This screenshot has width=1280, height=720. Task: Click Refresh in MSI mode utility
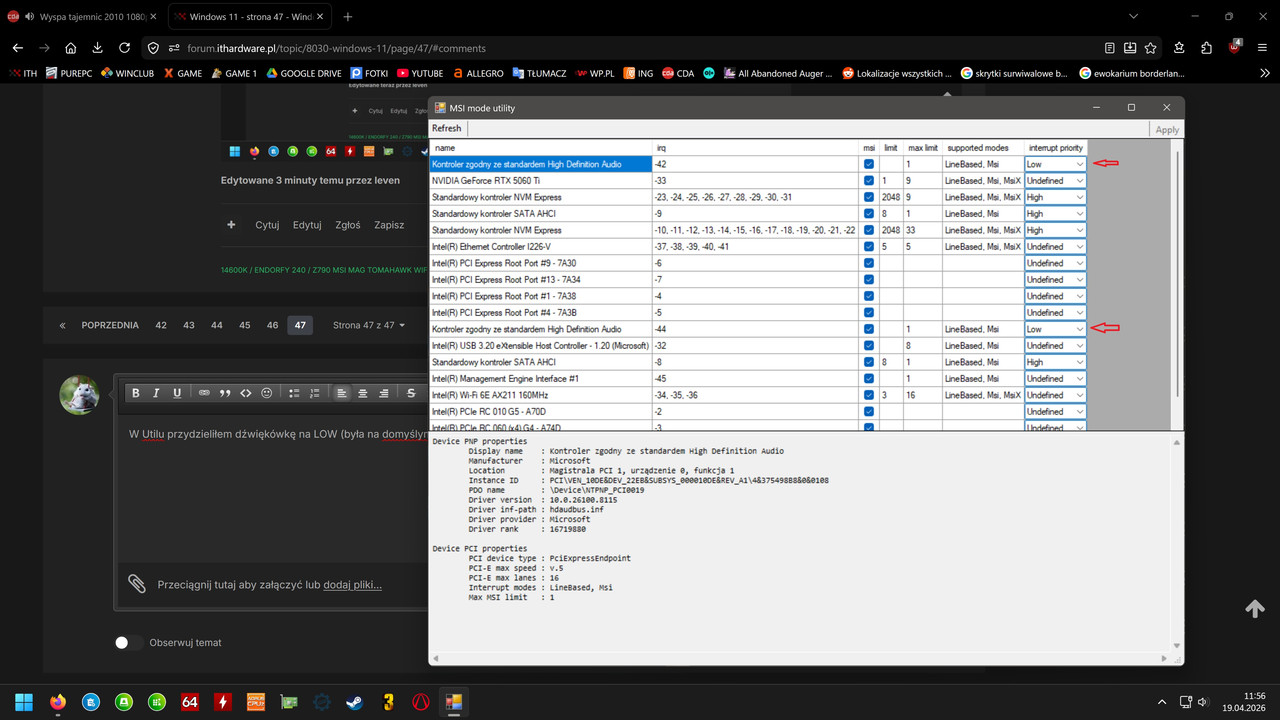tap(446, 129)
